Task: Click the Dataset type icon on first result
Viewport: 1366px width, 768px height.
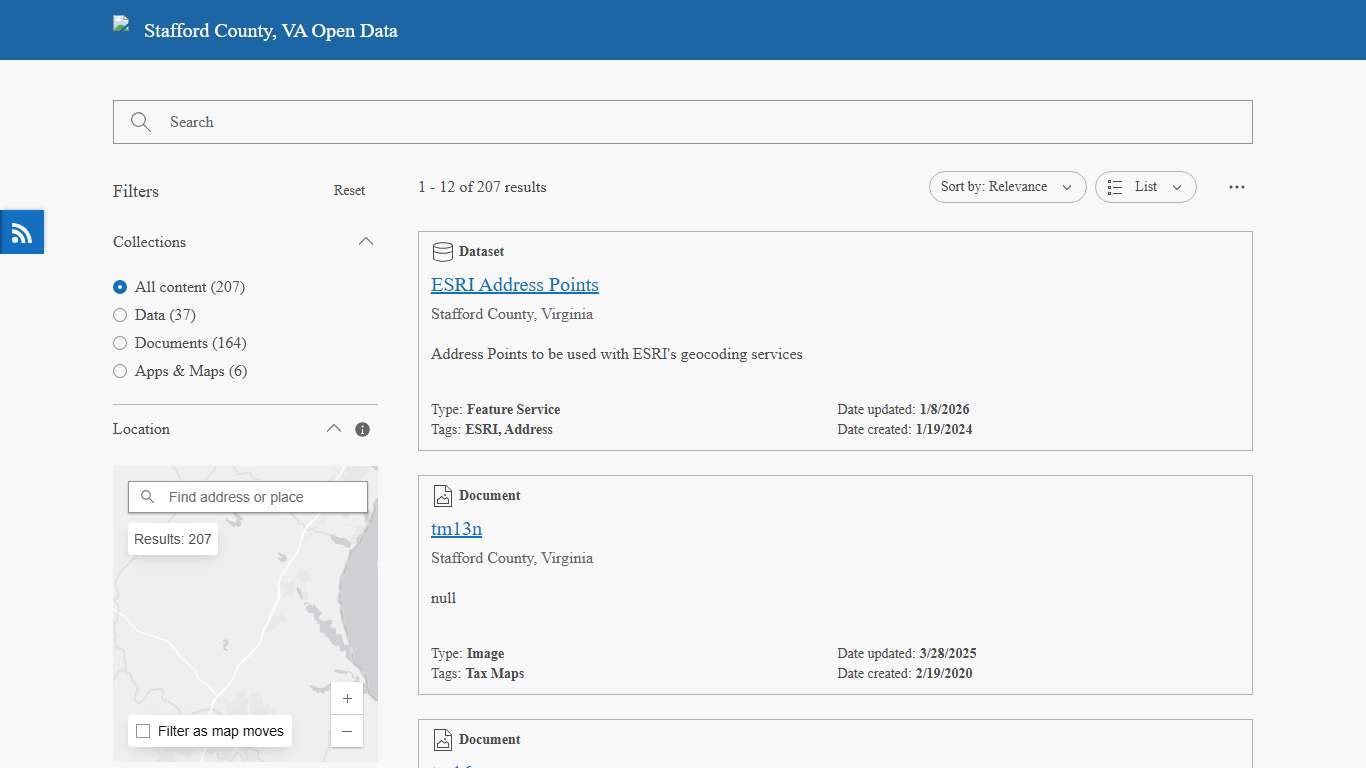Action: pyautogui.click(x=442, y=252)
